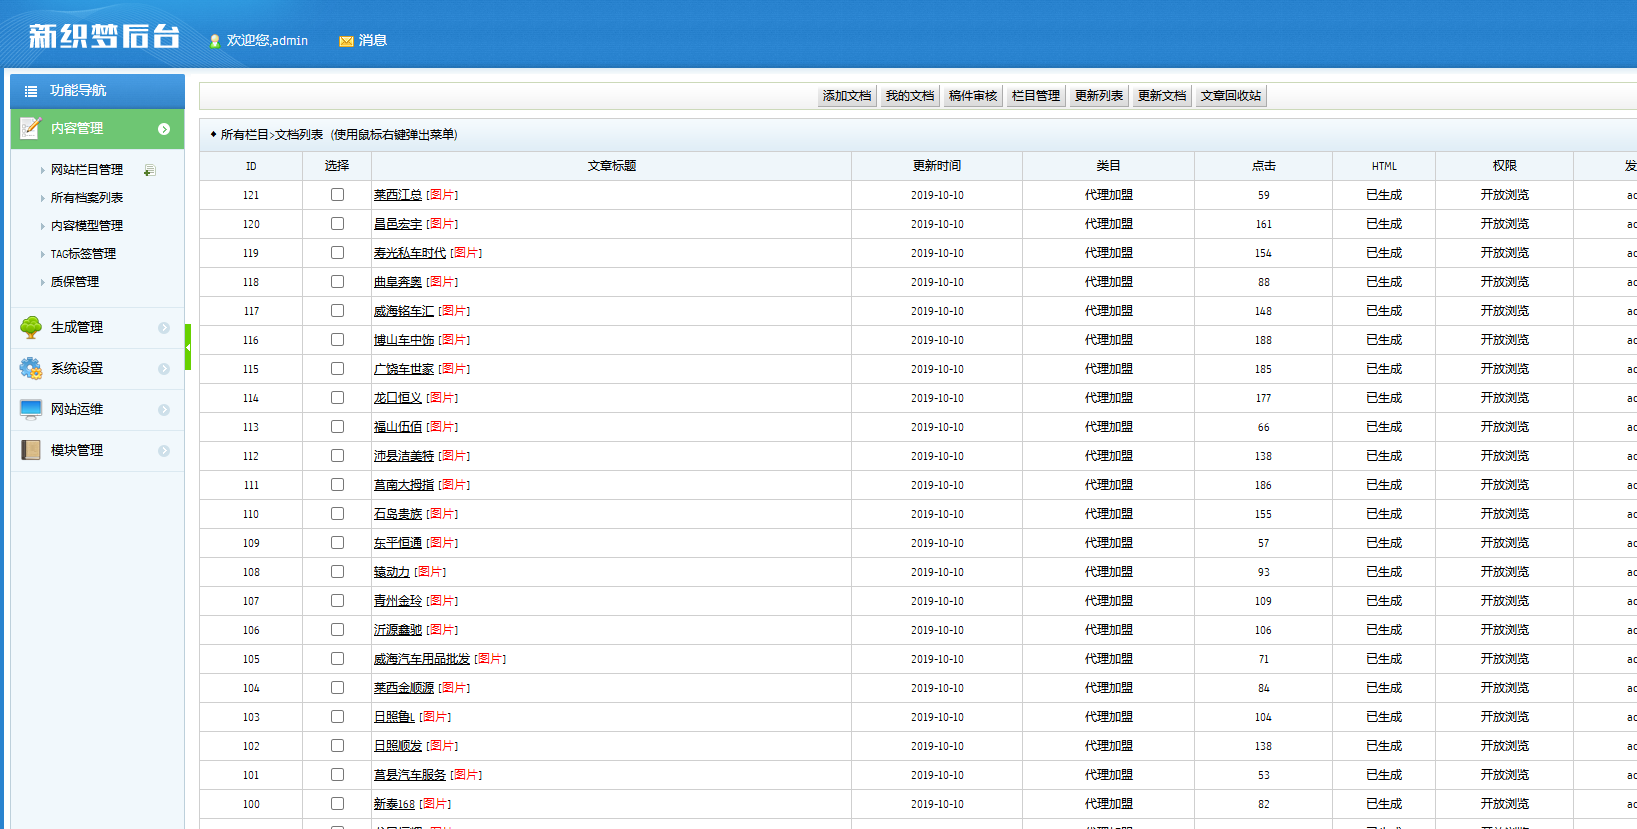Image resolution: width=1637 pixels, height=829 pixels.
Task: Click the gear icon for 系统设置
Action: click(31, 368)
